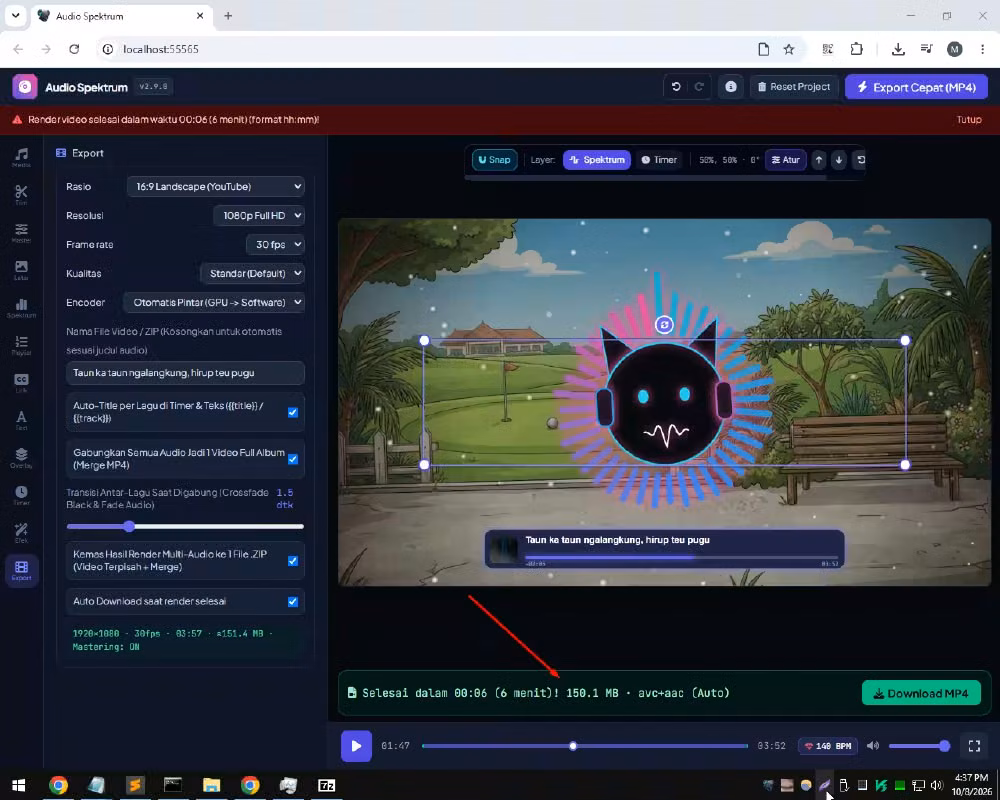Viewport: 1000px width, 800px height.
Task: Open the Encoder Otomatis Pintar dropdown
Action: click(x=214, y=302)
